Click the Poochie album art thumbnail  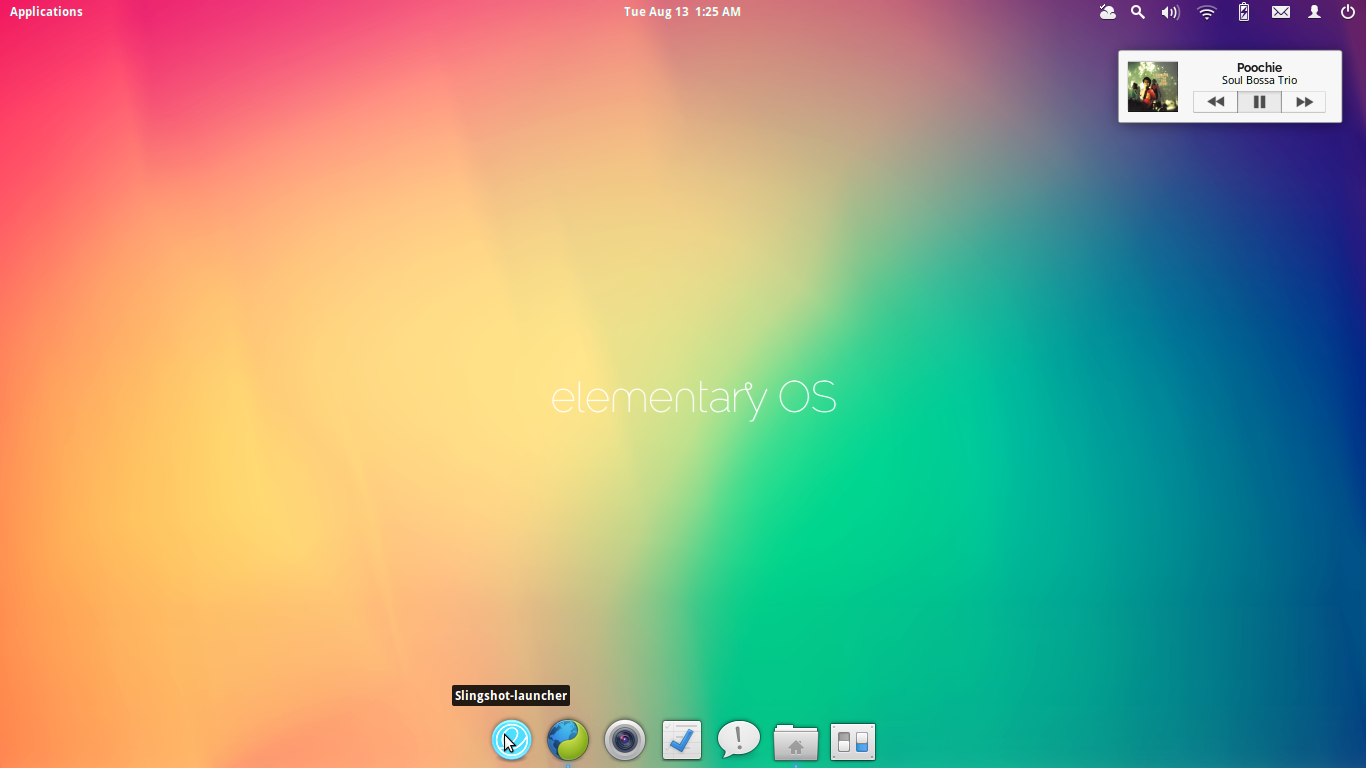point(1153,87)
